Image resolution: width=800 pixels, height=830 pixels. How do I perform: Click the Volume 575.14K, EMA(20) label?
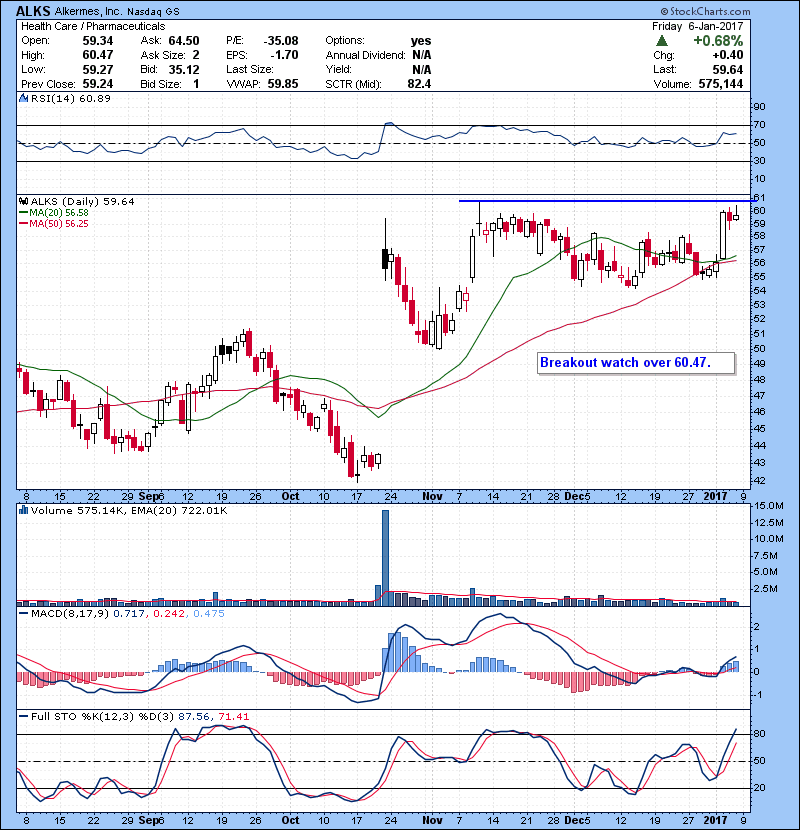pyautogui.click(x=129, y=511)
